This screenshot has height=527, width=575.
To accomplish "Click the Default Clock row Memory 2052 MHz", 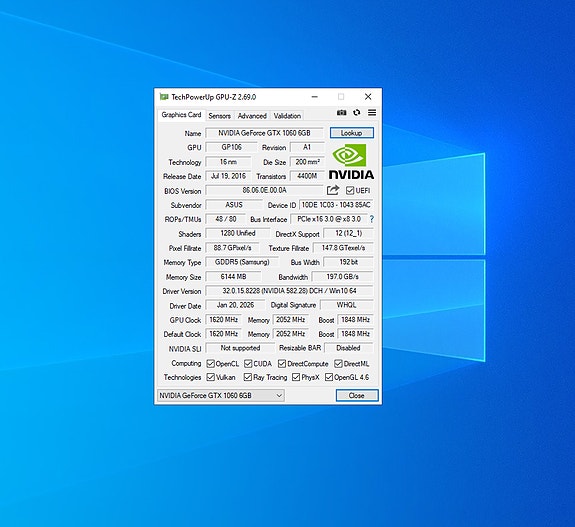I will (290, 334).
